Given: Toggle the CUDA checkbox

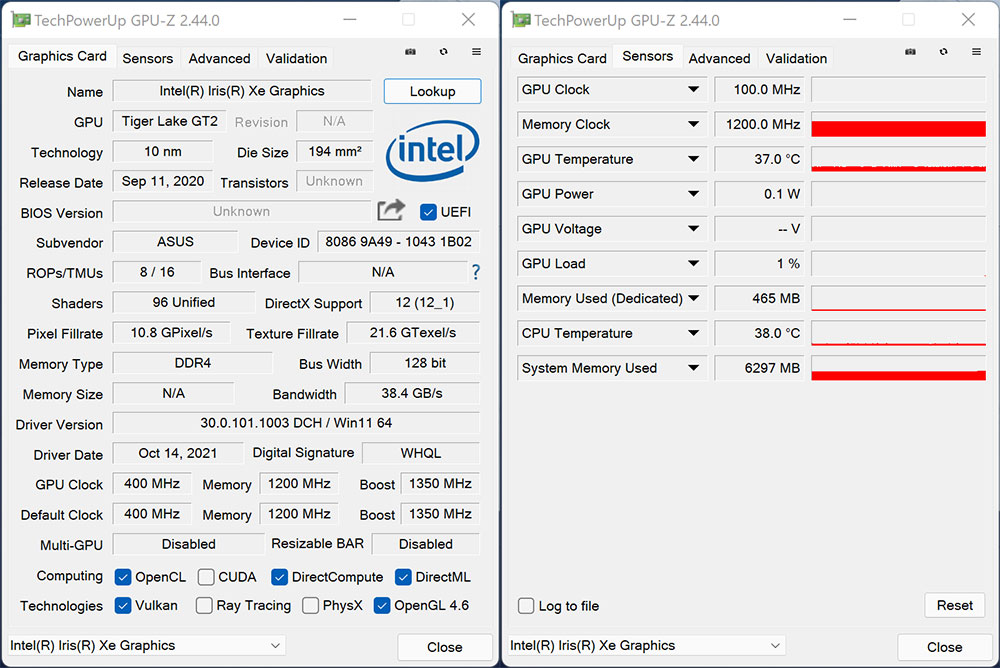Looking at the screenshot, I should pos(206,577).
